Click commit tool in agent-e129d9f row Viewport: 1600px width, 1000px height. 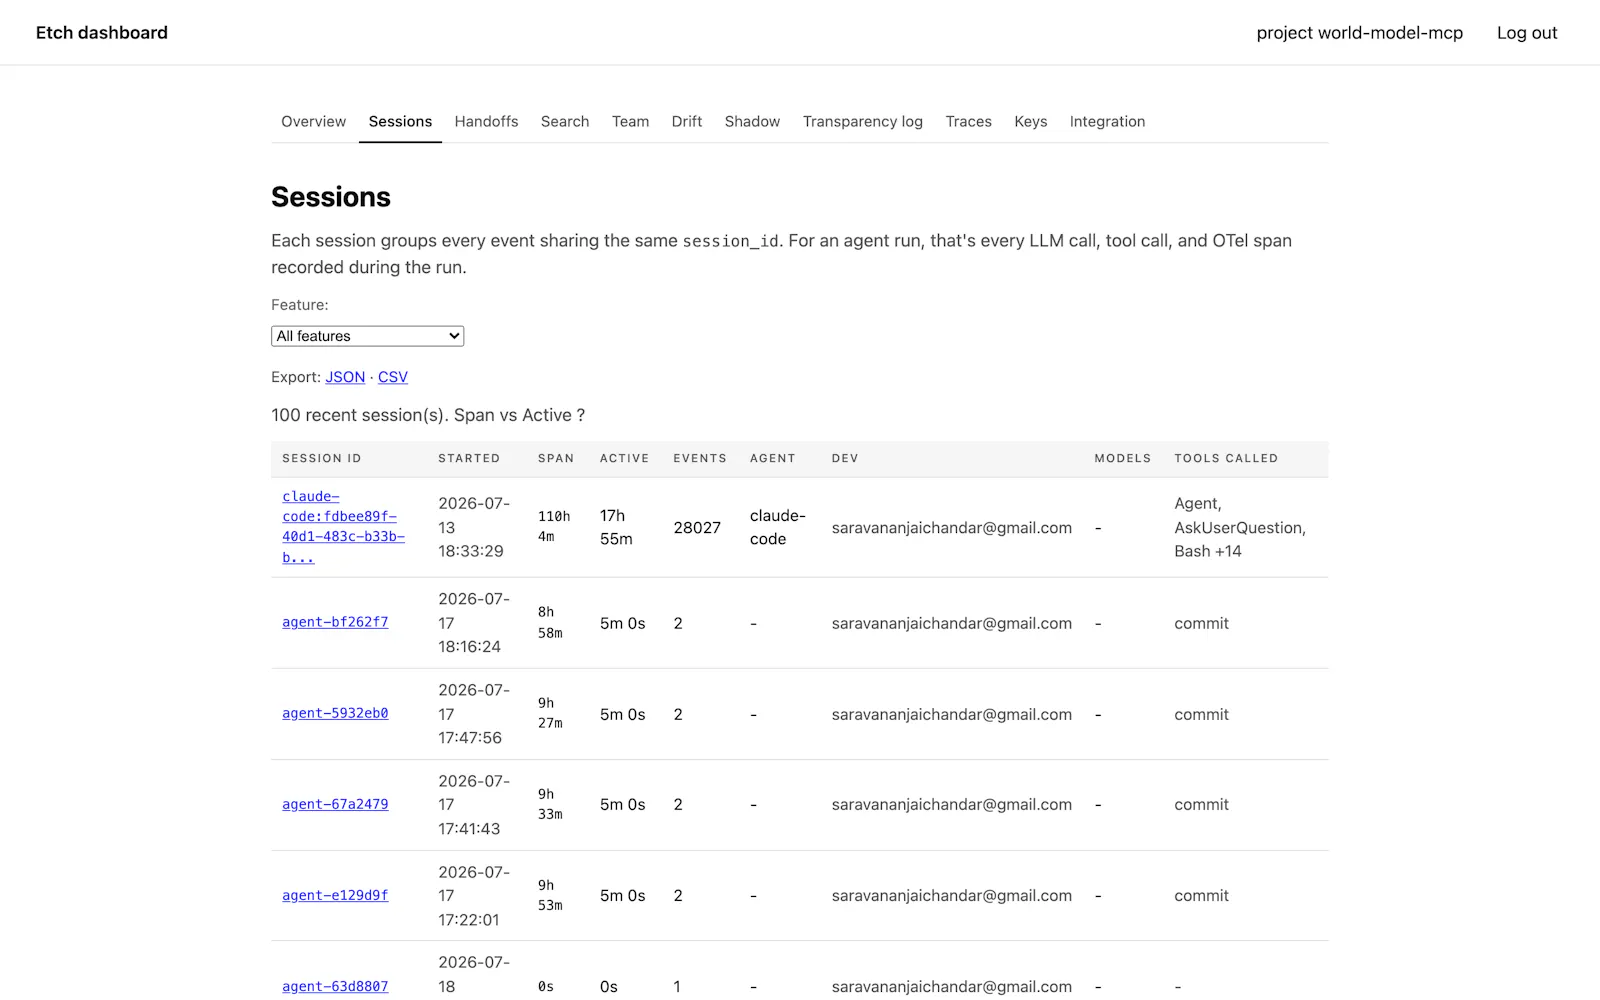point(1201,895)
